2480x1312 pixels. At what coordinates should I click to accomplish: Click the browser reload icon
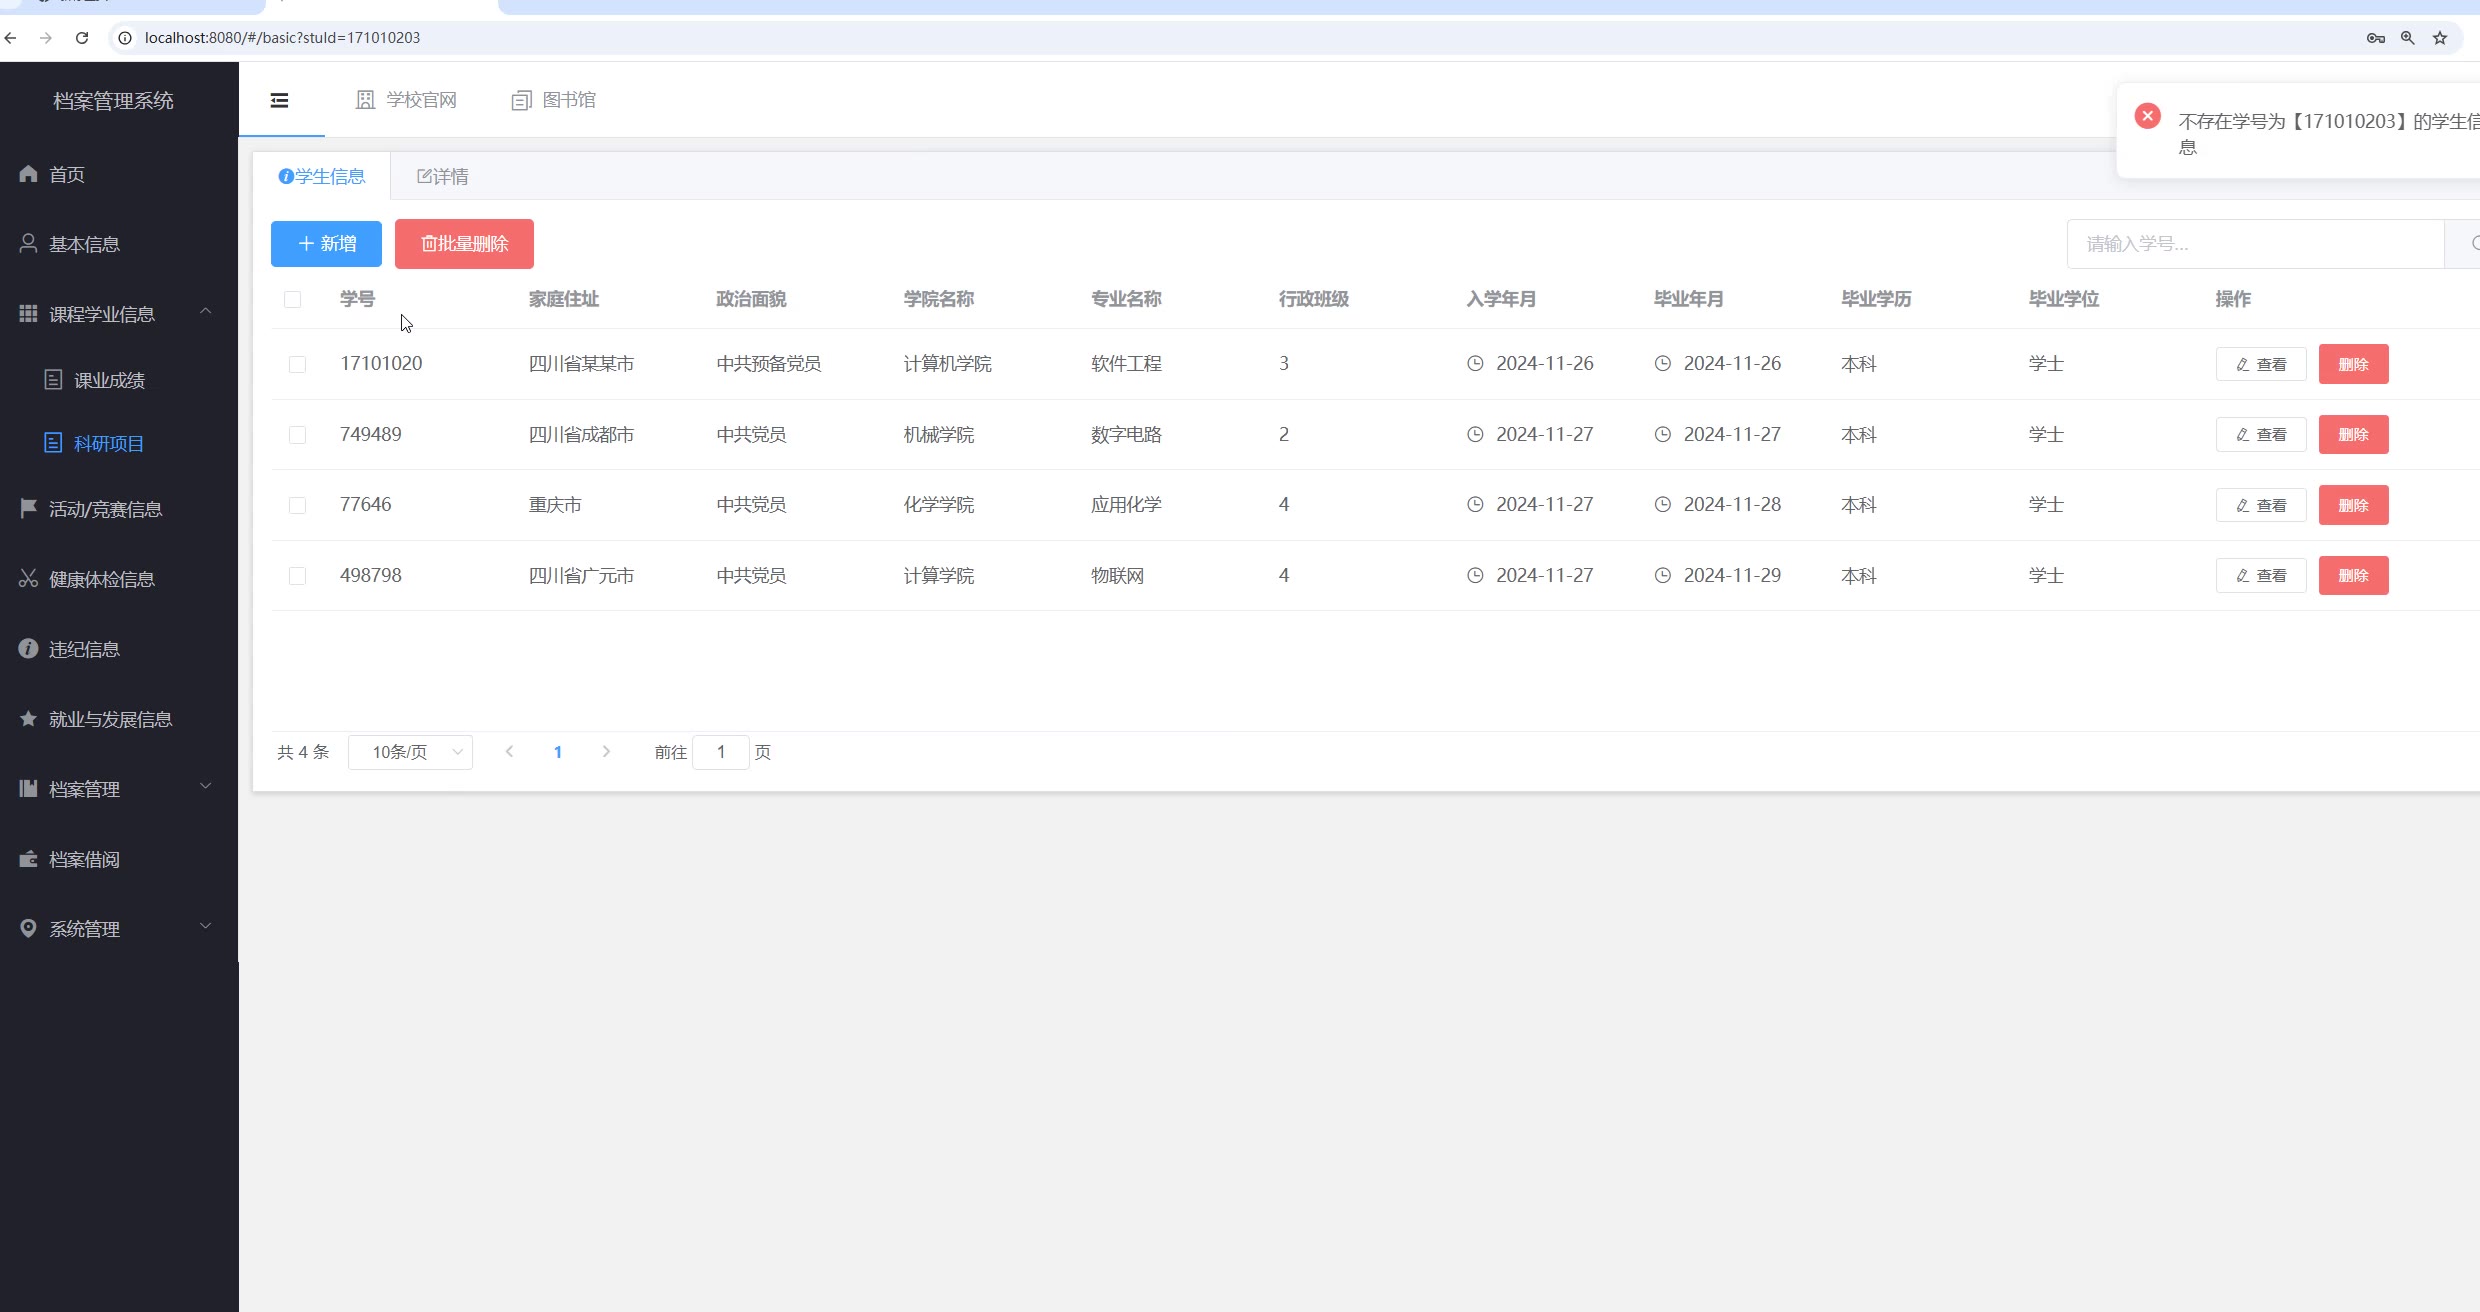(x=82, y=38)
